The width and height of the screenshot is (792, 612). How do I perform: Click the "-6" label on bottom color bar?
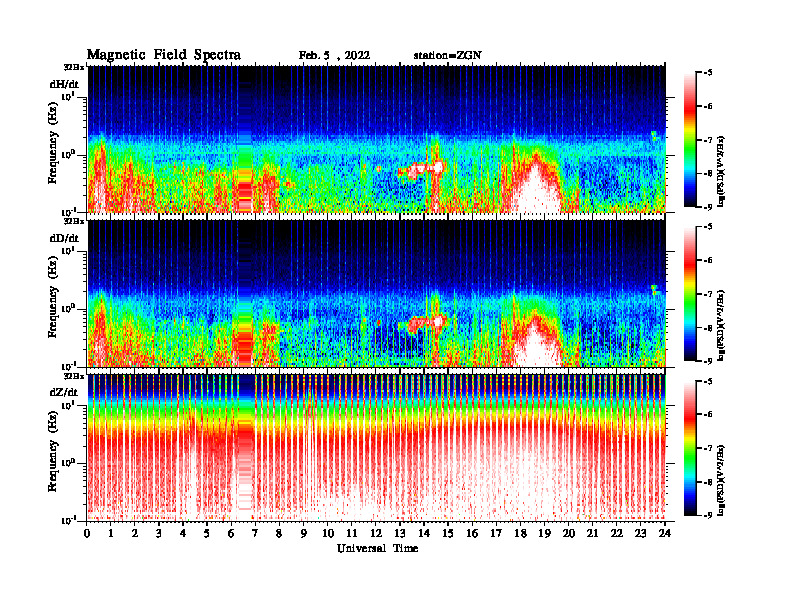pos(708,415)
